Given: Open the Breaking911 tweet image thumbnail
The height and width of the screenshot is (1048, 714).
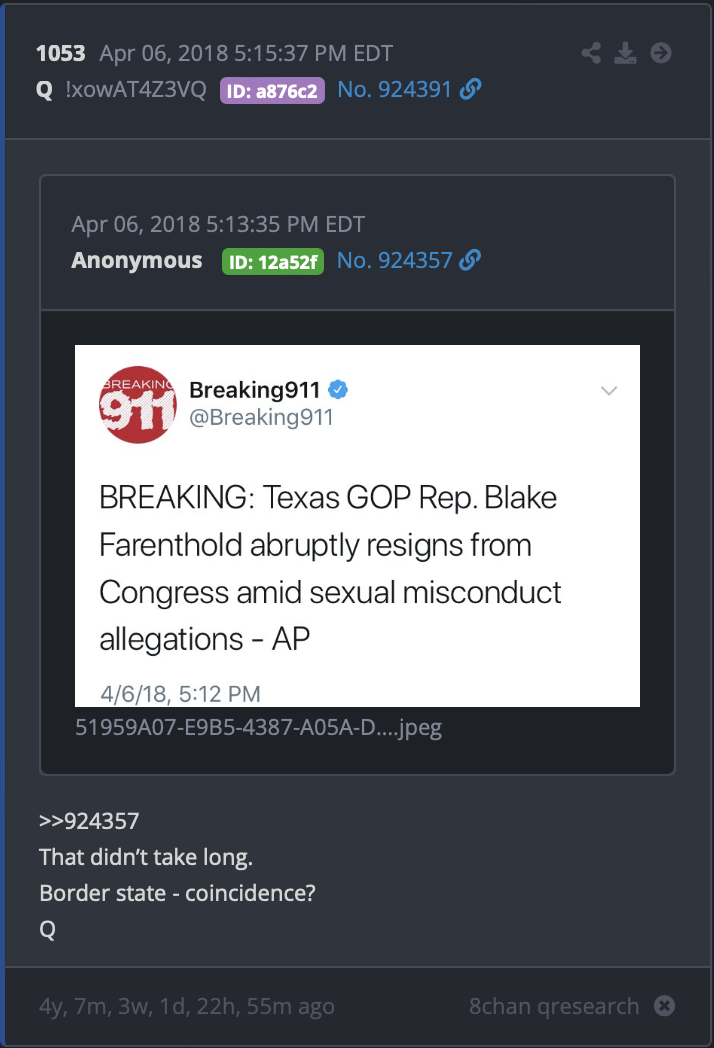Looking at the screenshot, I should point(357,525).
